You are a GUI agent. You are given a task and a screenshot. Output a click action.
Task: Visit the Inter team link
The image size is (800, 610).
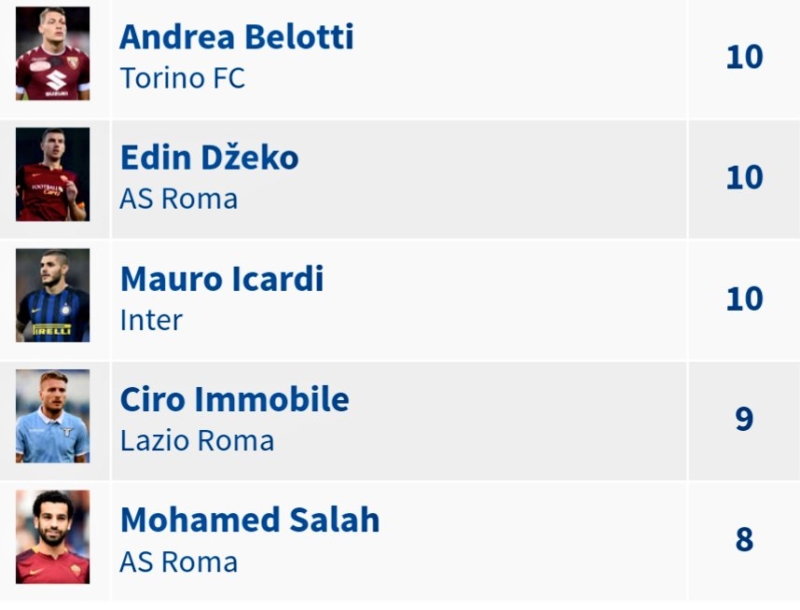(151, 320)
